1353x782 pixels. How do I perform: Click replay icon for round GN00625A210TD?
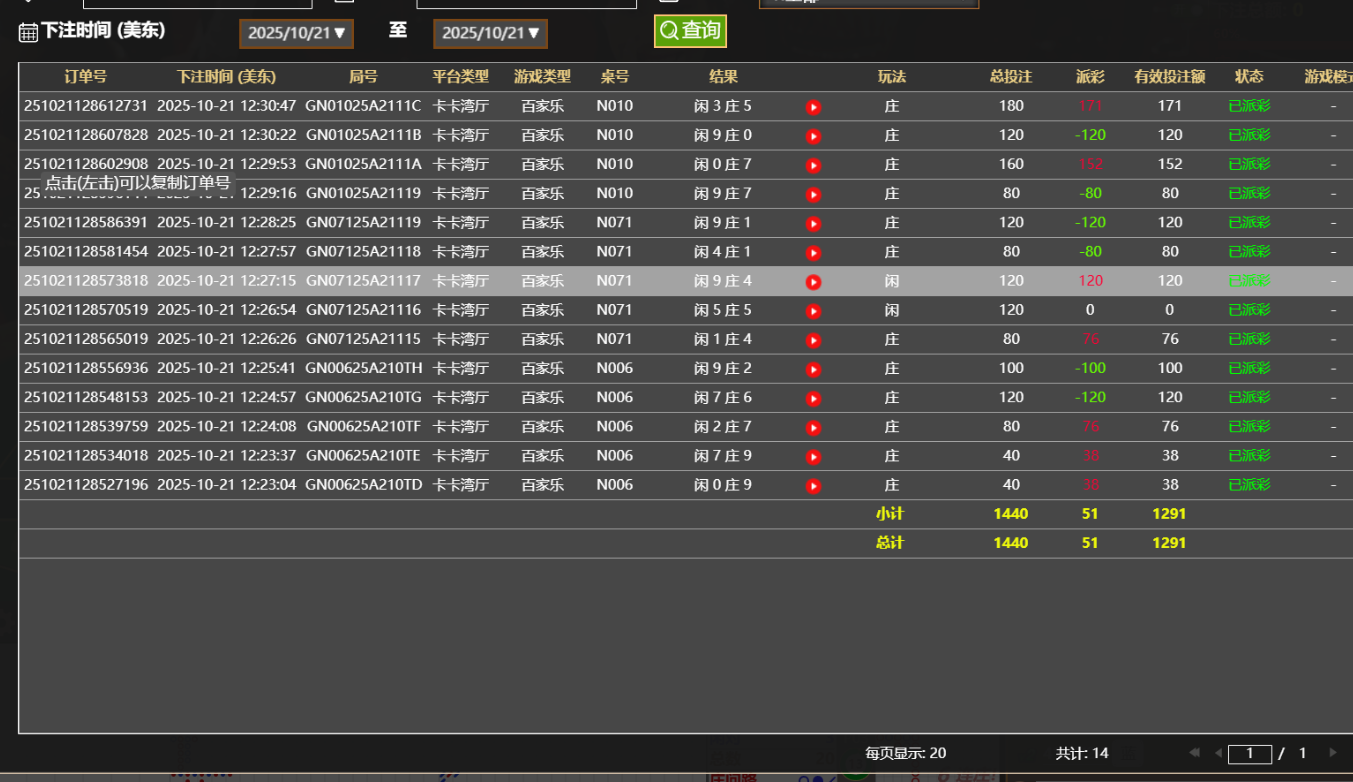813,486
